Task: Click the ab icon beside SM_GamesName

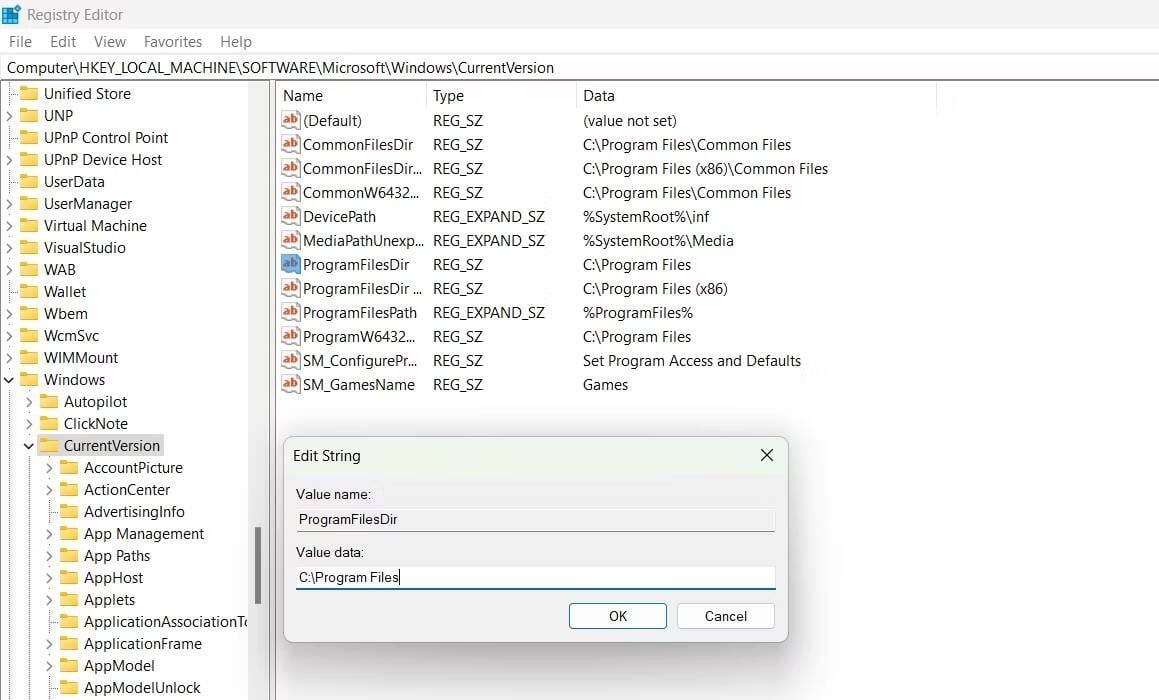Action: tap(291, 384)
